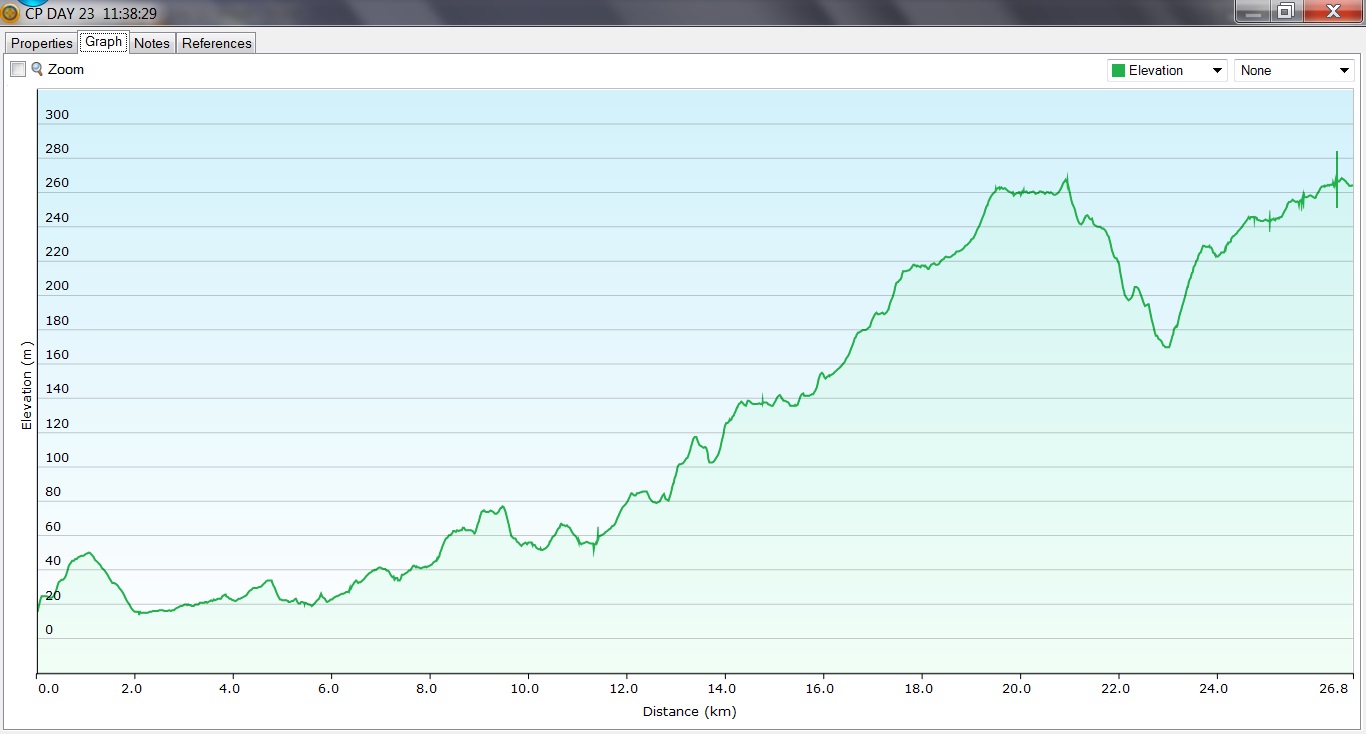The width and height of the screenshot is (1366, 734).
Task: Click the restore window button
Action: click(1286, 11)
